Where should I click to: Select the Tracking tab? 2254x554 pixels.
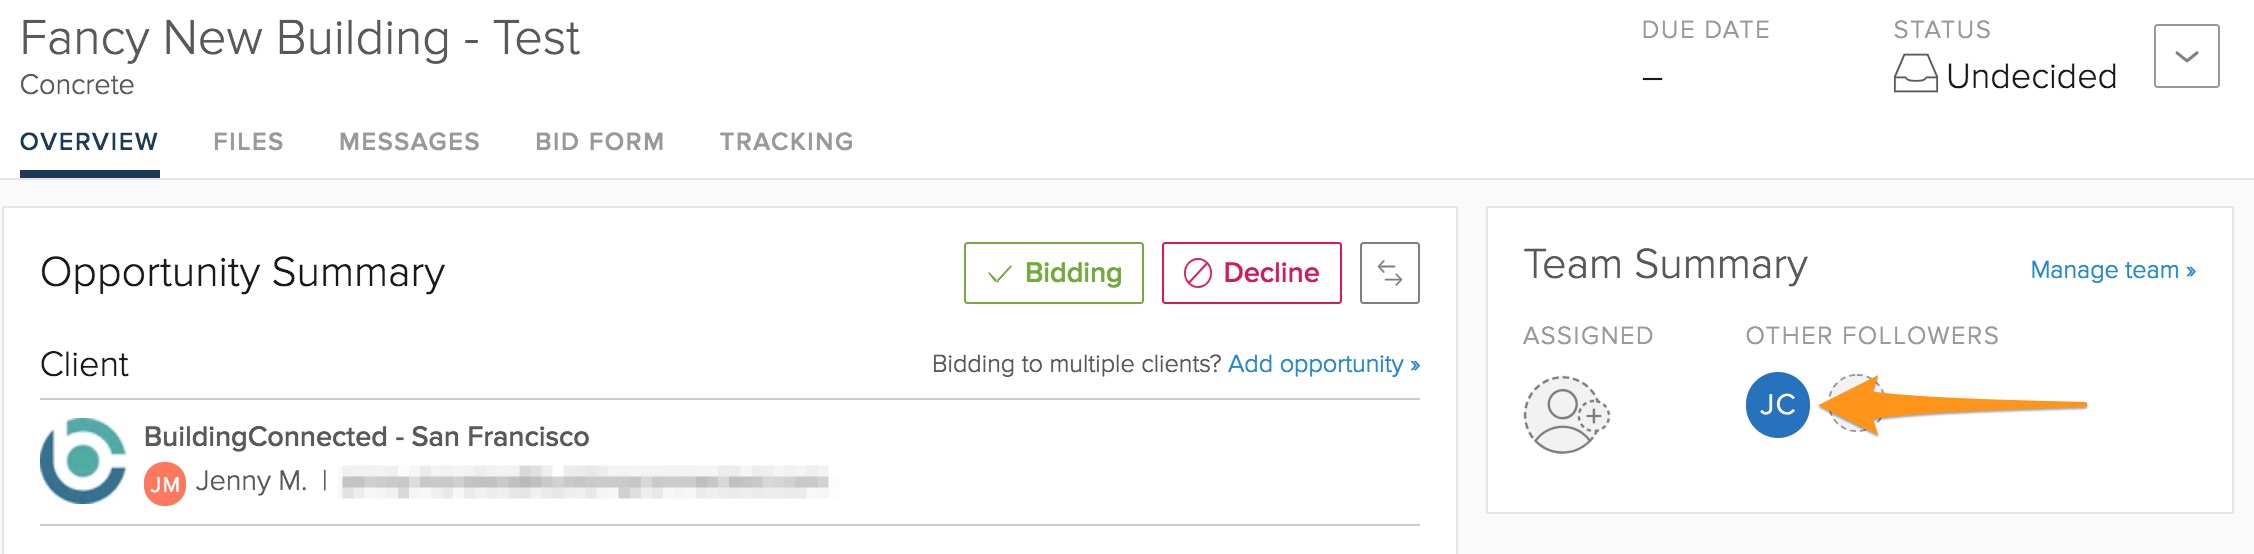786,142
